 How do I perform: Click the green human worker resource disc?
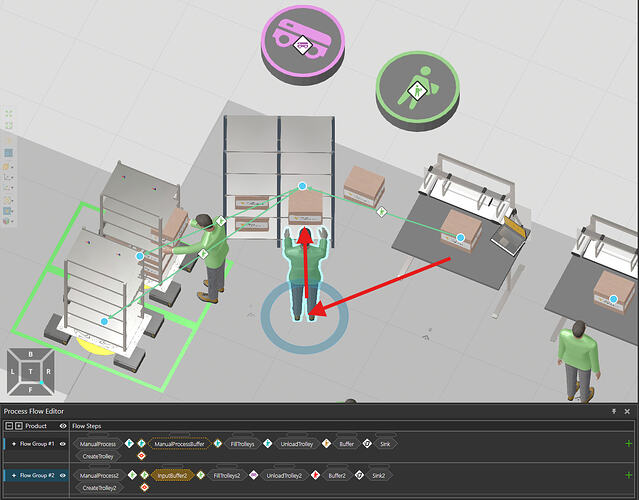coord(418,90)
